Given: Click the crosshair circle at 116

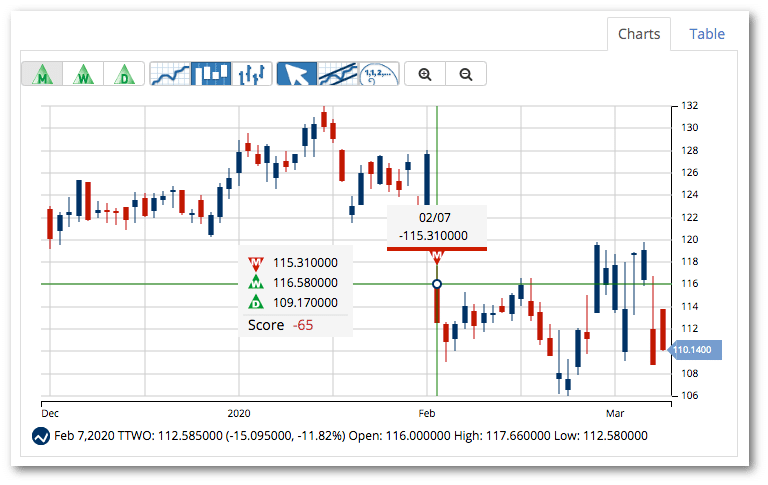Looking at the screenshot, I should 437,284.
